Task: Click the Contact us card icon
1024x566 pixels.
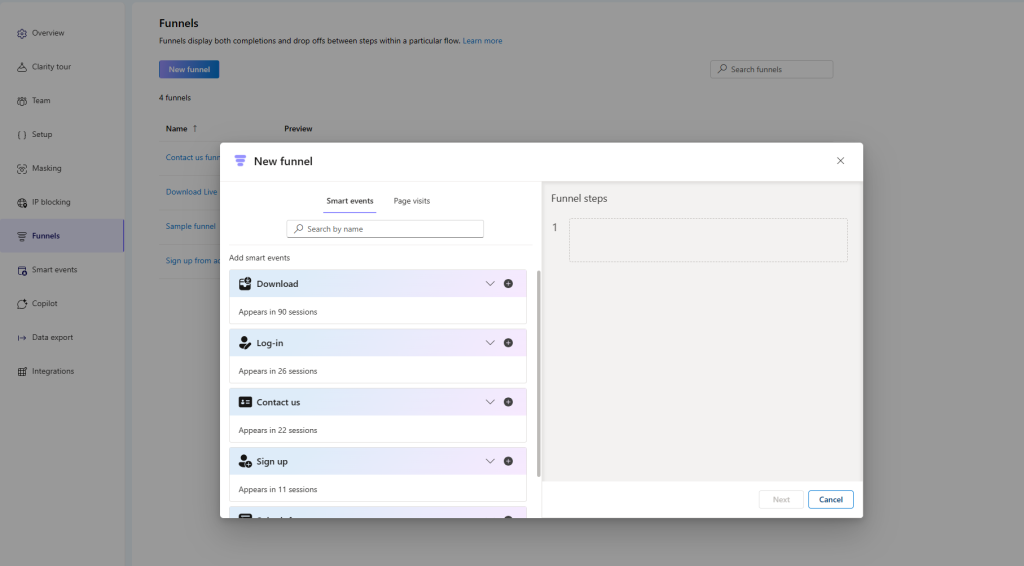Action: pos(245,402)
